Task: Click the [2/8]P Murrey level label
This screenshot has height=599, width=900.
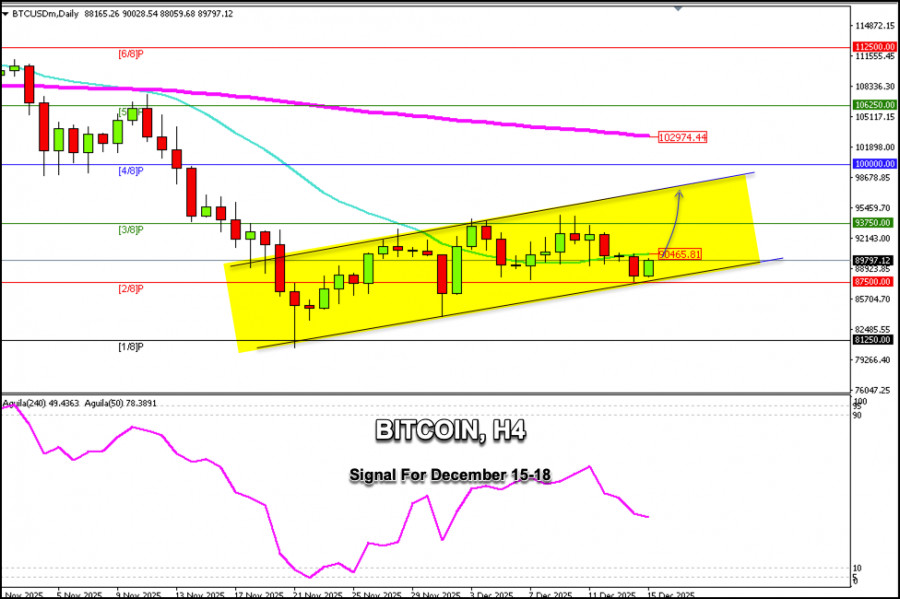Action: click(x=131, y=289)
